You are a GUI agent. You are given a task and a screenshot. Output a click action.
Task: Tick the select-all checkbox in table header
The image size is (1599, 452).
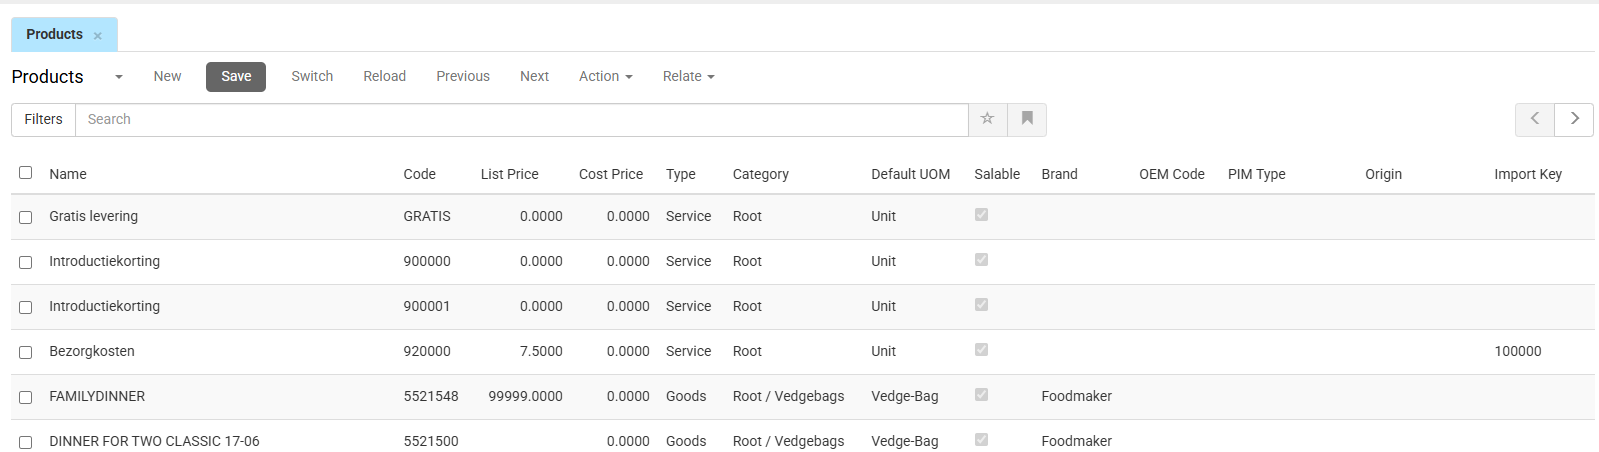(x=26, y=173)
